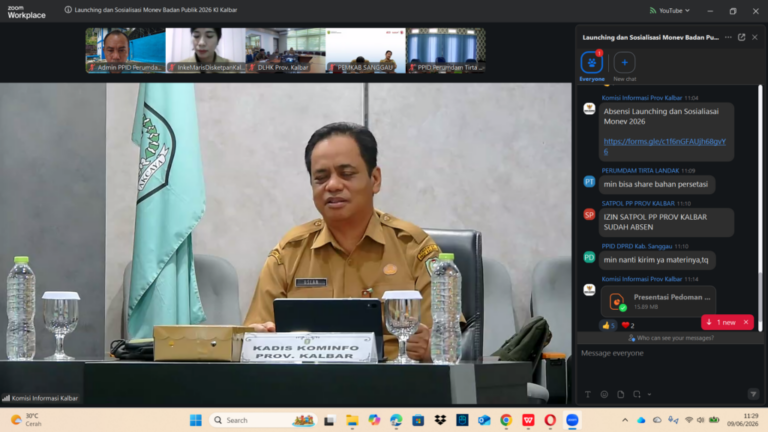Select Admin PPID Perumda participant video
The height and width of the screenshot is (432, 768).
pyautogui.click(x=125, y=50)
